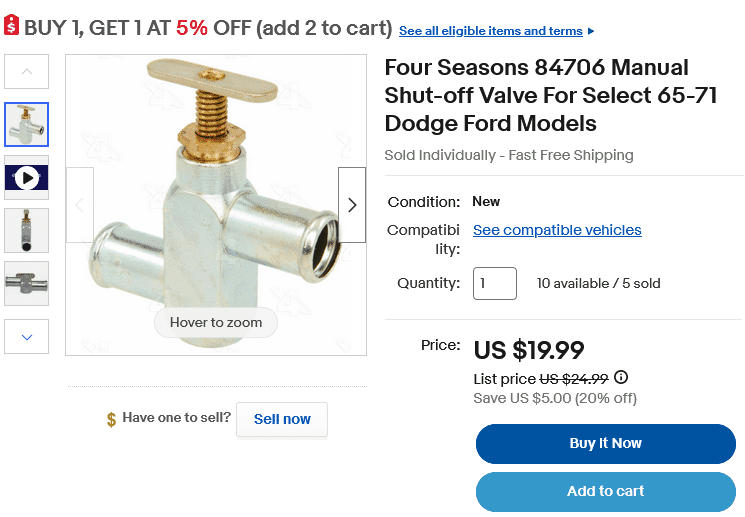Viewport: 745px width, 517px height.
Task: Select the third thumbnail showing upright valve
Action: pos(26,230)
